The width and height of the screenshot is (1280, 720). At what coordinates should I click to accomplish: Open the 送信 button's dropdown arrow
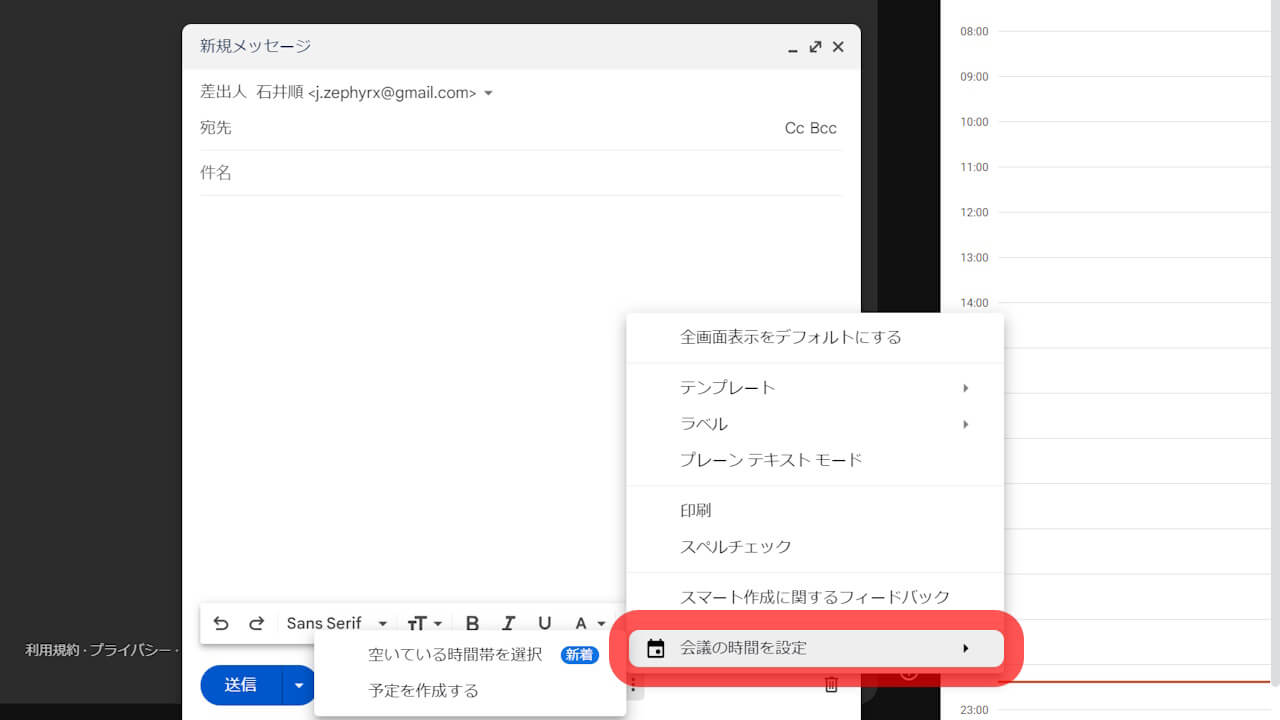298,685
